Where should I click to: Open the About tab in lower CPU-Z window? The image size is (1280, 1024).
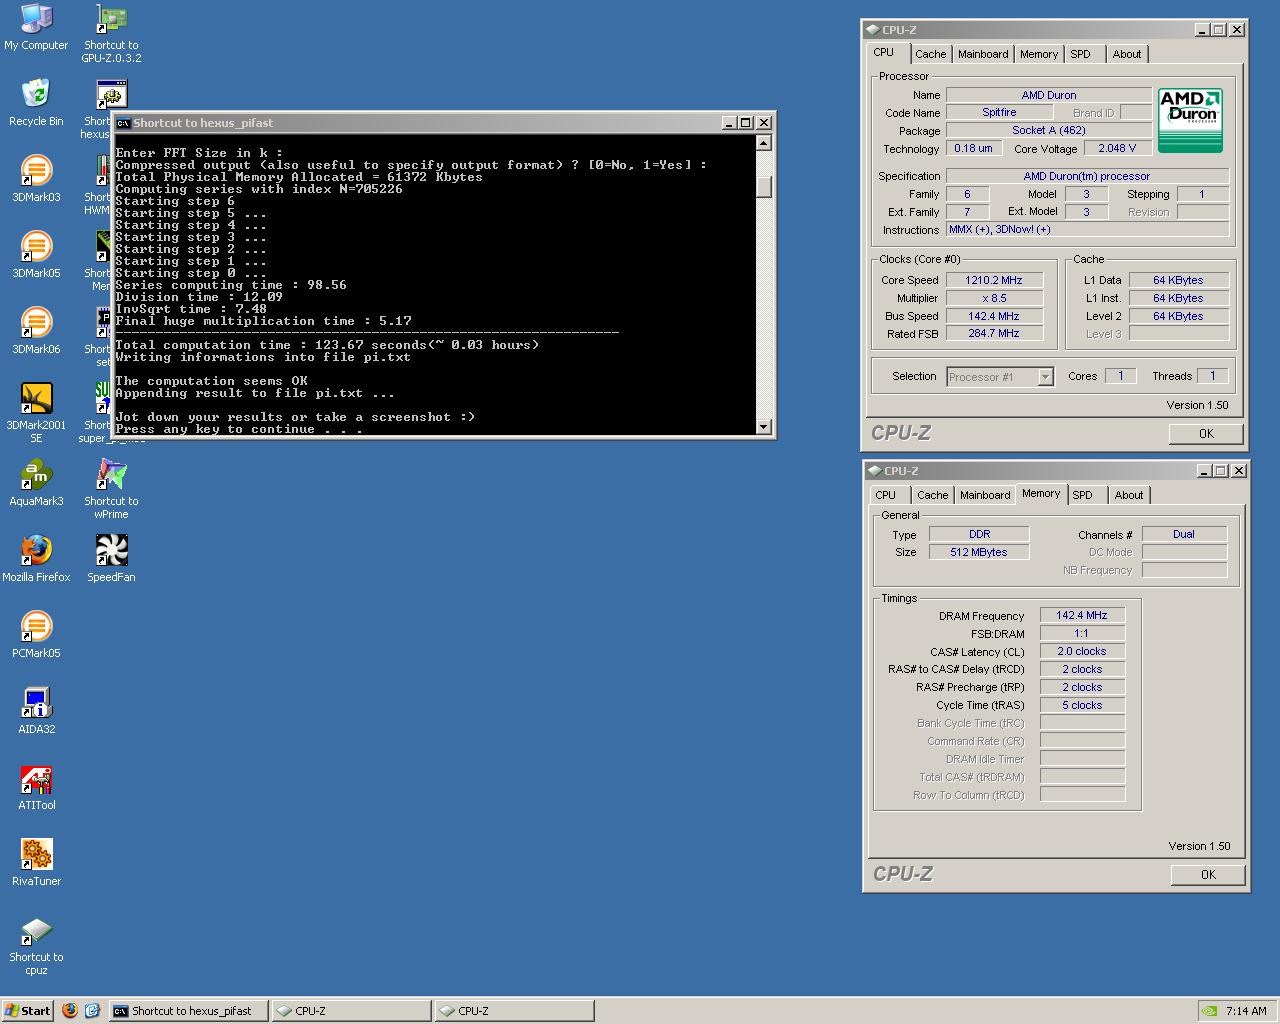[x=1129, y=495]
